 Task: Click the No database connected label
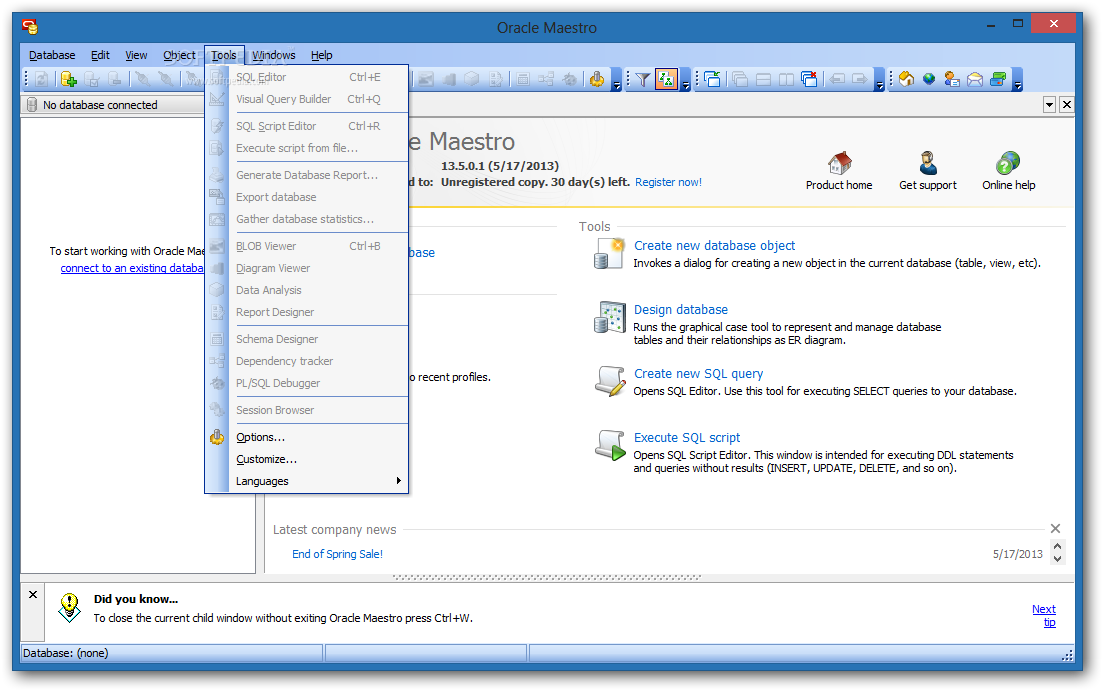pyautogui.click(x=100, y=105)
